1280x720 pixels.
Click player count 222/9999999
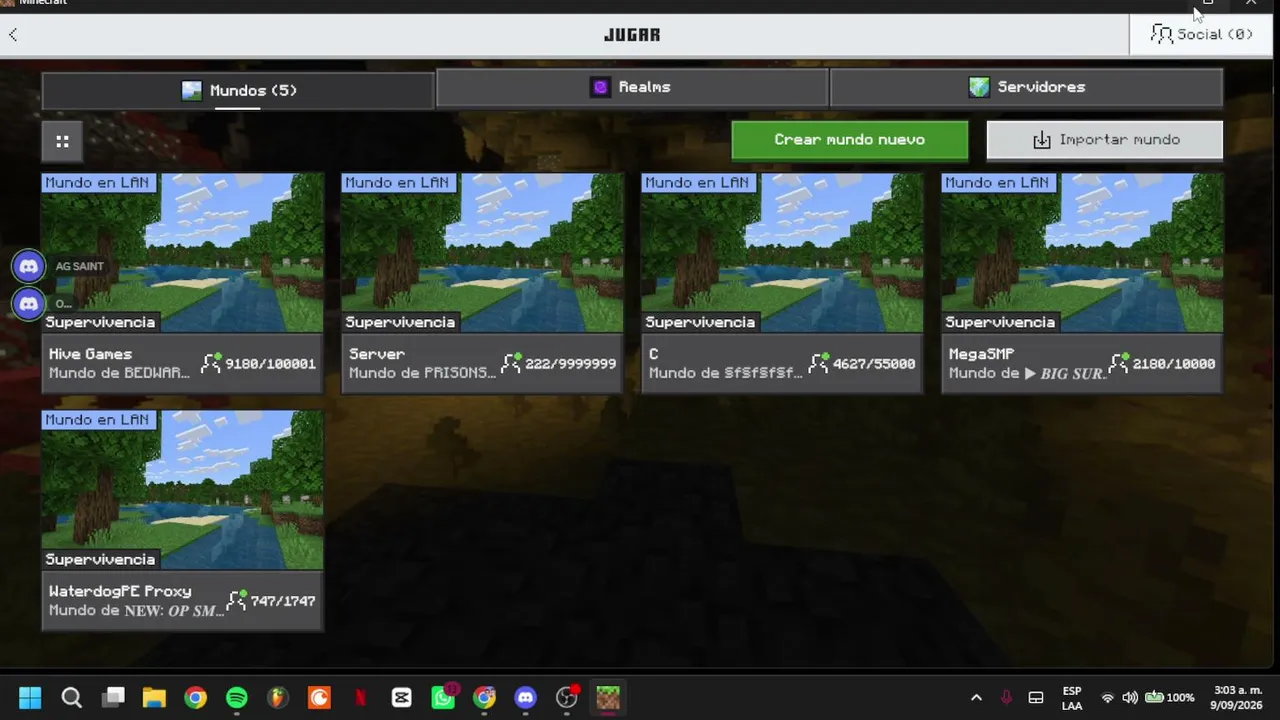pyautogui.click(x=570, y=364)
